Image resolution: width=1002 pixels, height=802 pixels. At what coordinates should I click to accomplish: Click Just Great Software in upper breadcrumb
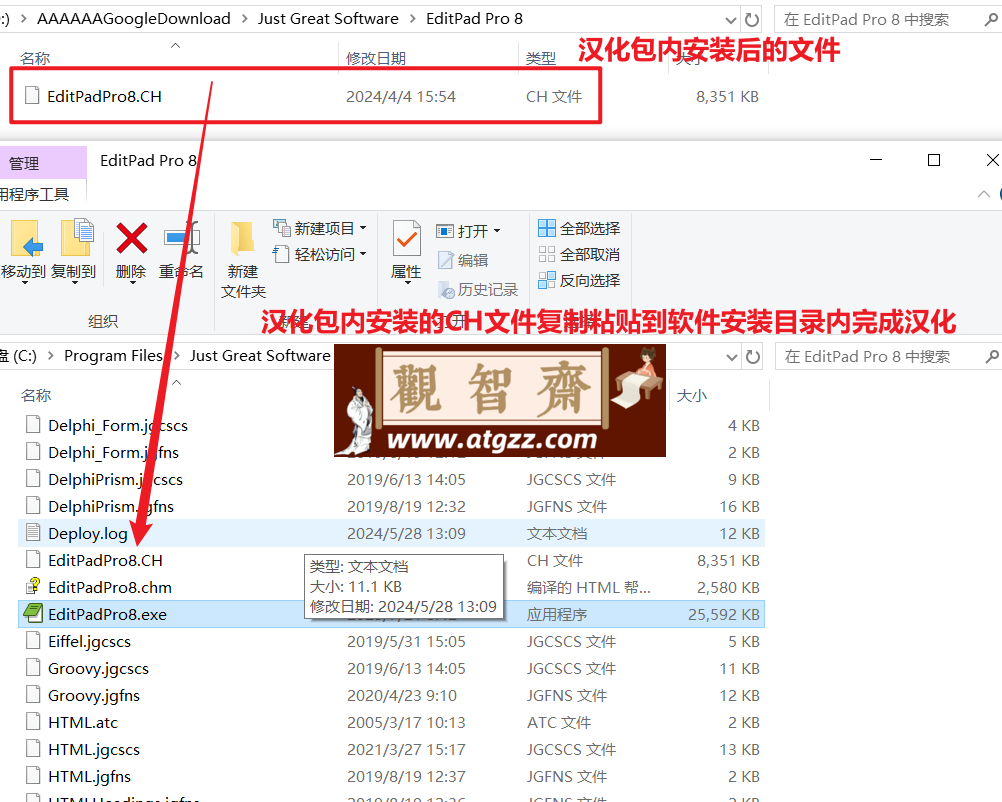point(328,19)
